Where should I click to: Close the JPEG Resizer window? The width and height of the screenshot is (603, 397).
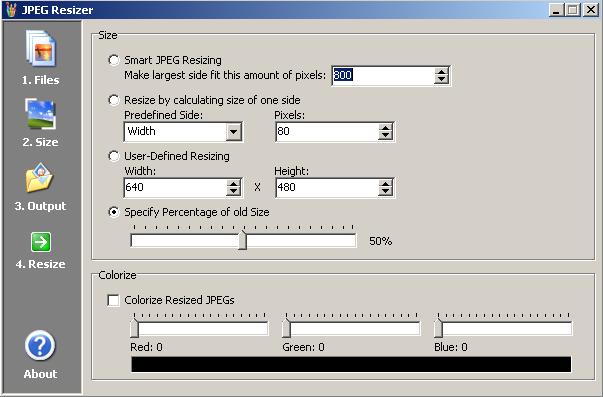click(590, 10)
